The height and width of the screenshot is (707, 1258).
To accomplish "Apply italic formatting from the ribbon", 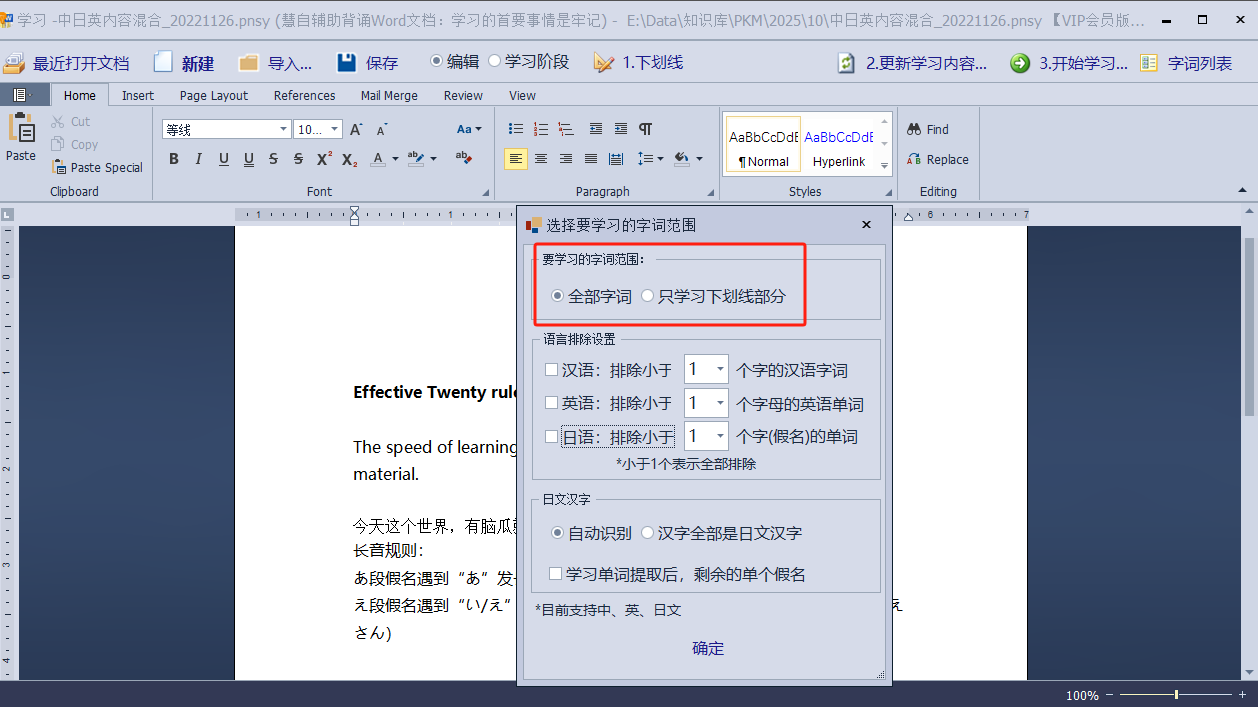I will click(x=198, y=159).
